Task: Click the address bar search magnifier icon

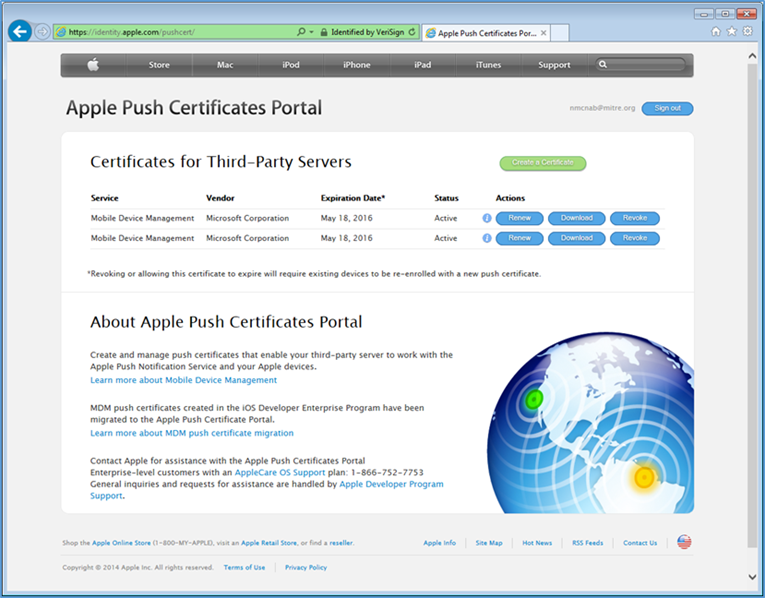Action: click(301, 32)
